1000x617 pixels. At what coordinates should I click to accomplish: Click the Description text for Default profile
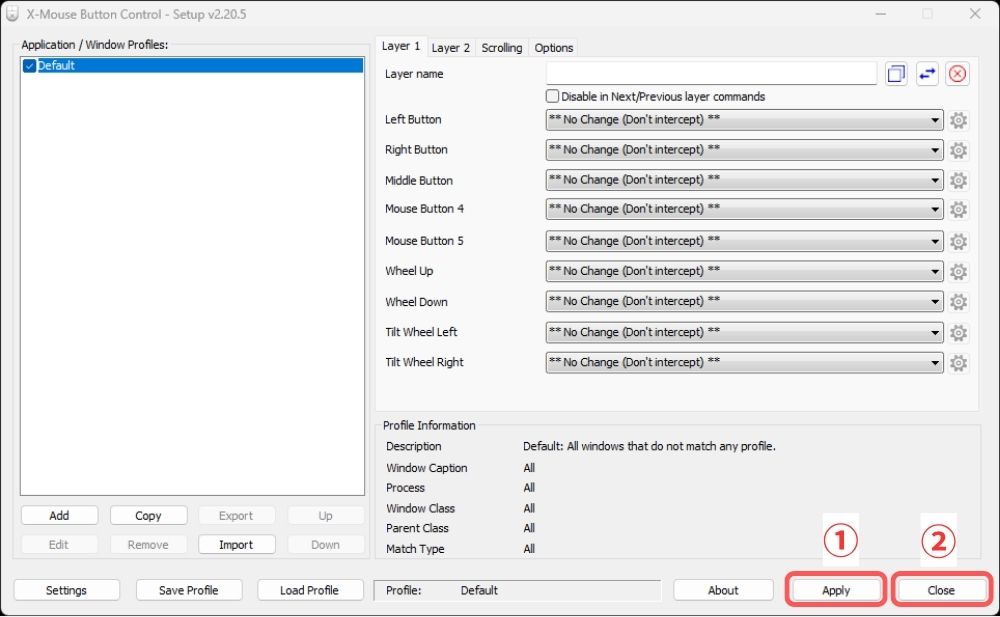tap(649, 446)
